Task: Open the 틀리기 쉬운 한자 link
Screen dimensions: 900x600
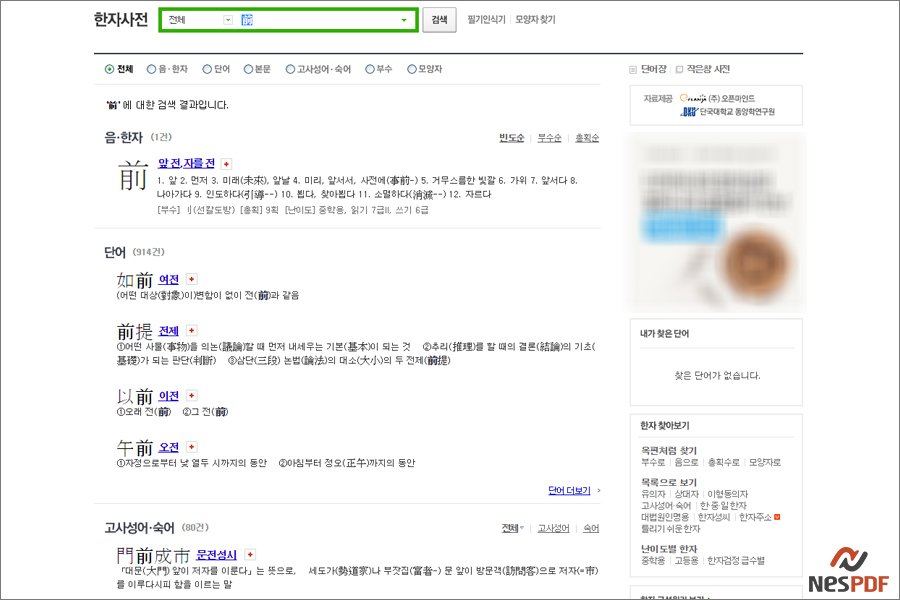Action: [x=670, y=528]
